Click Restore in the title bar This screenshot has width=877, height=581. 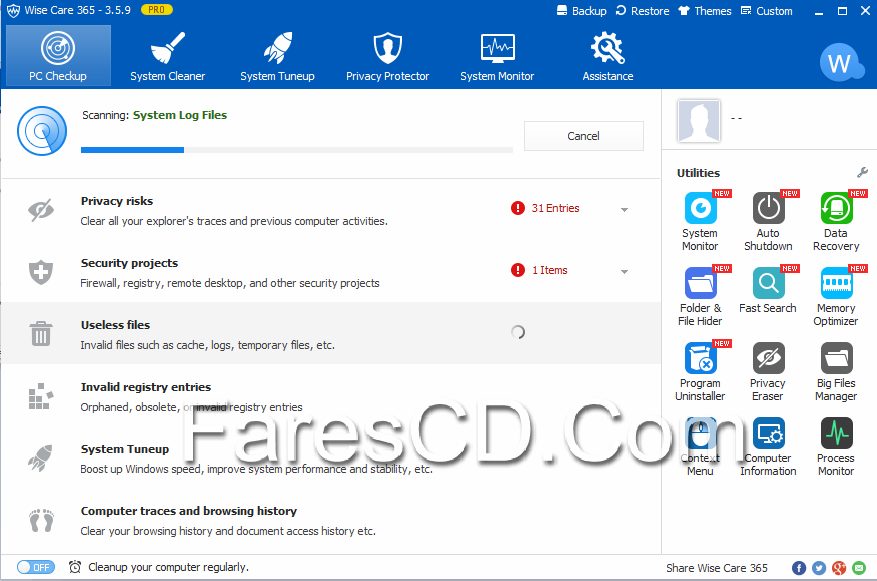pos(642,11)
